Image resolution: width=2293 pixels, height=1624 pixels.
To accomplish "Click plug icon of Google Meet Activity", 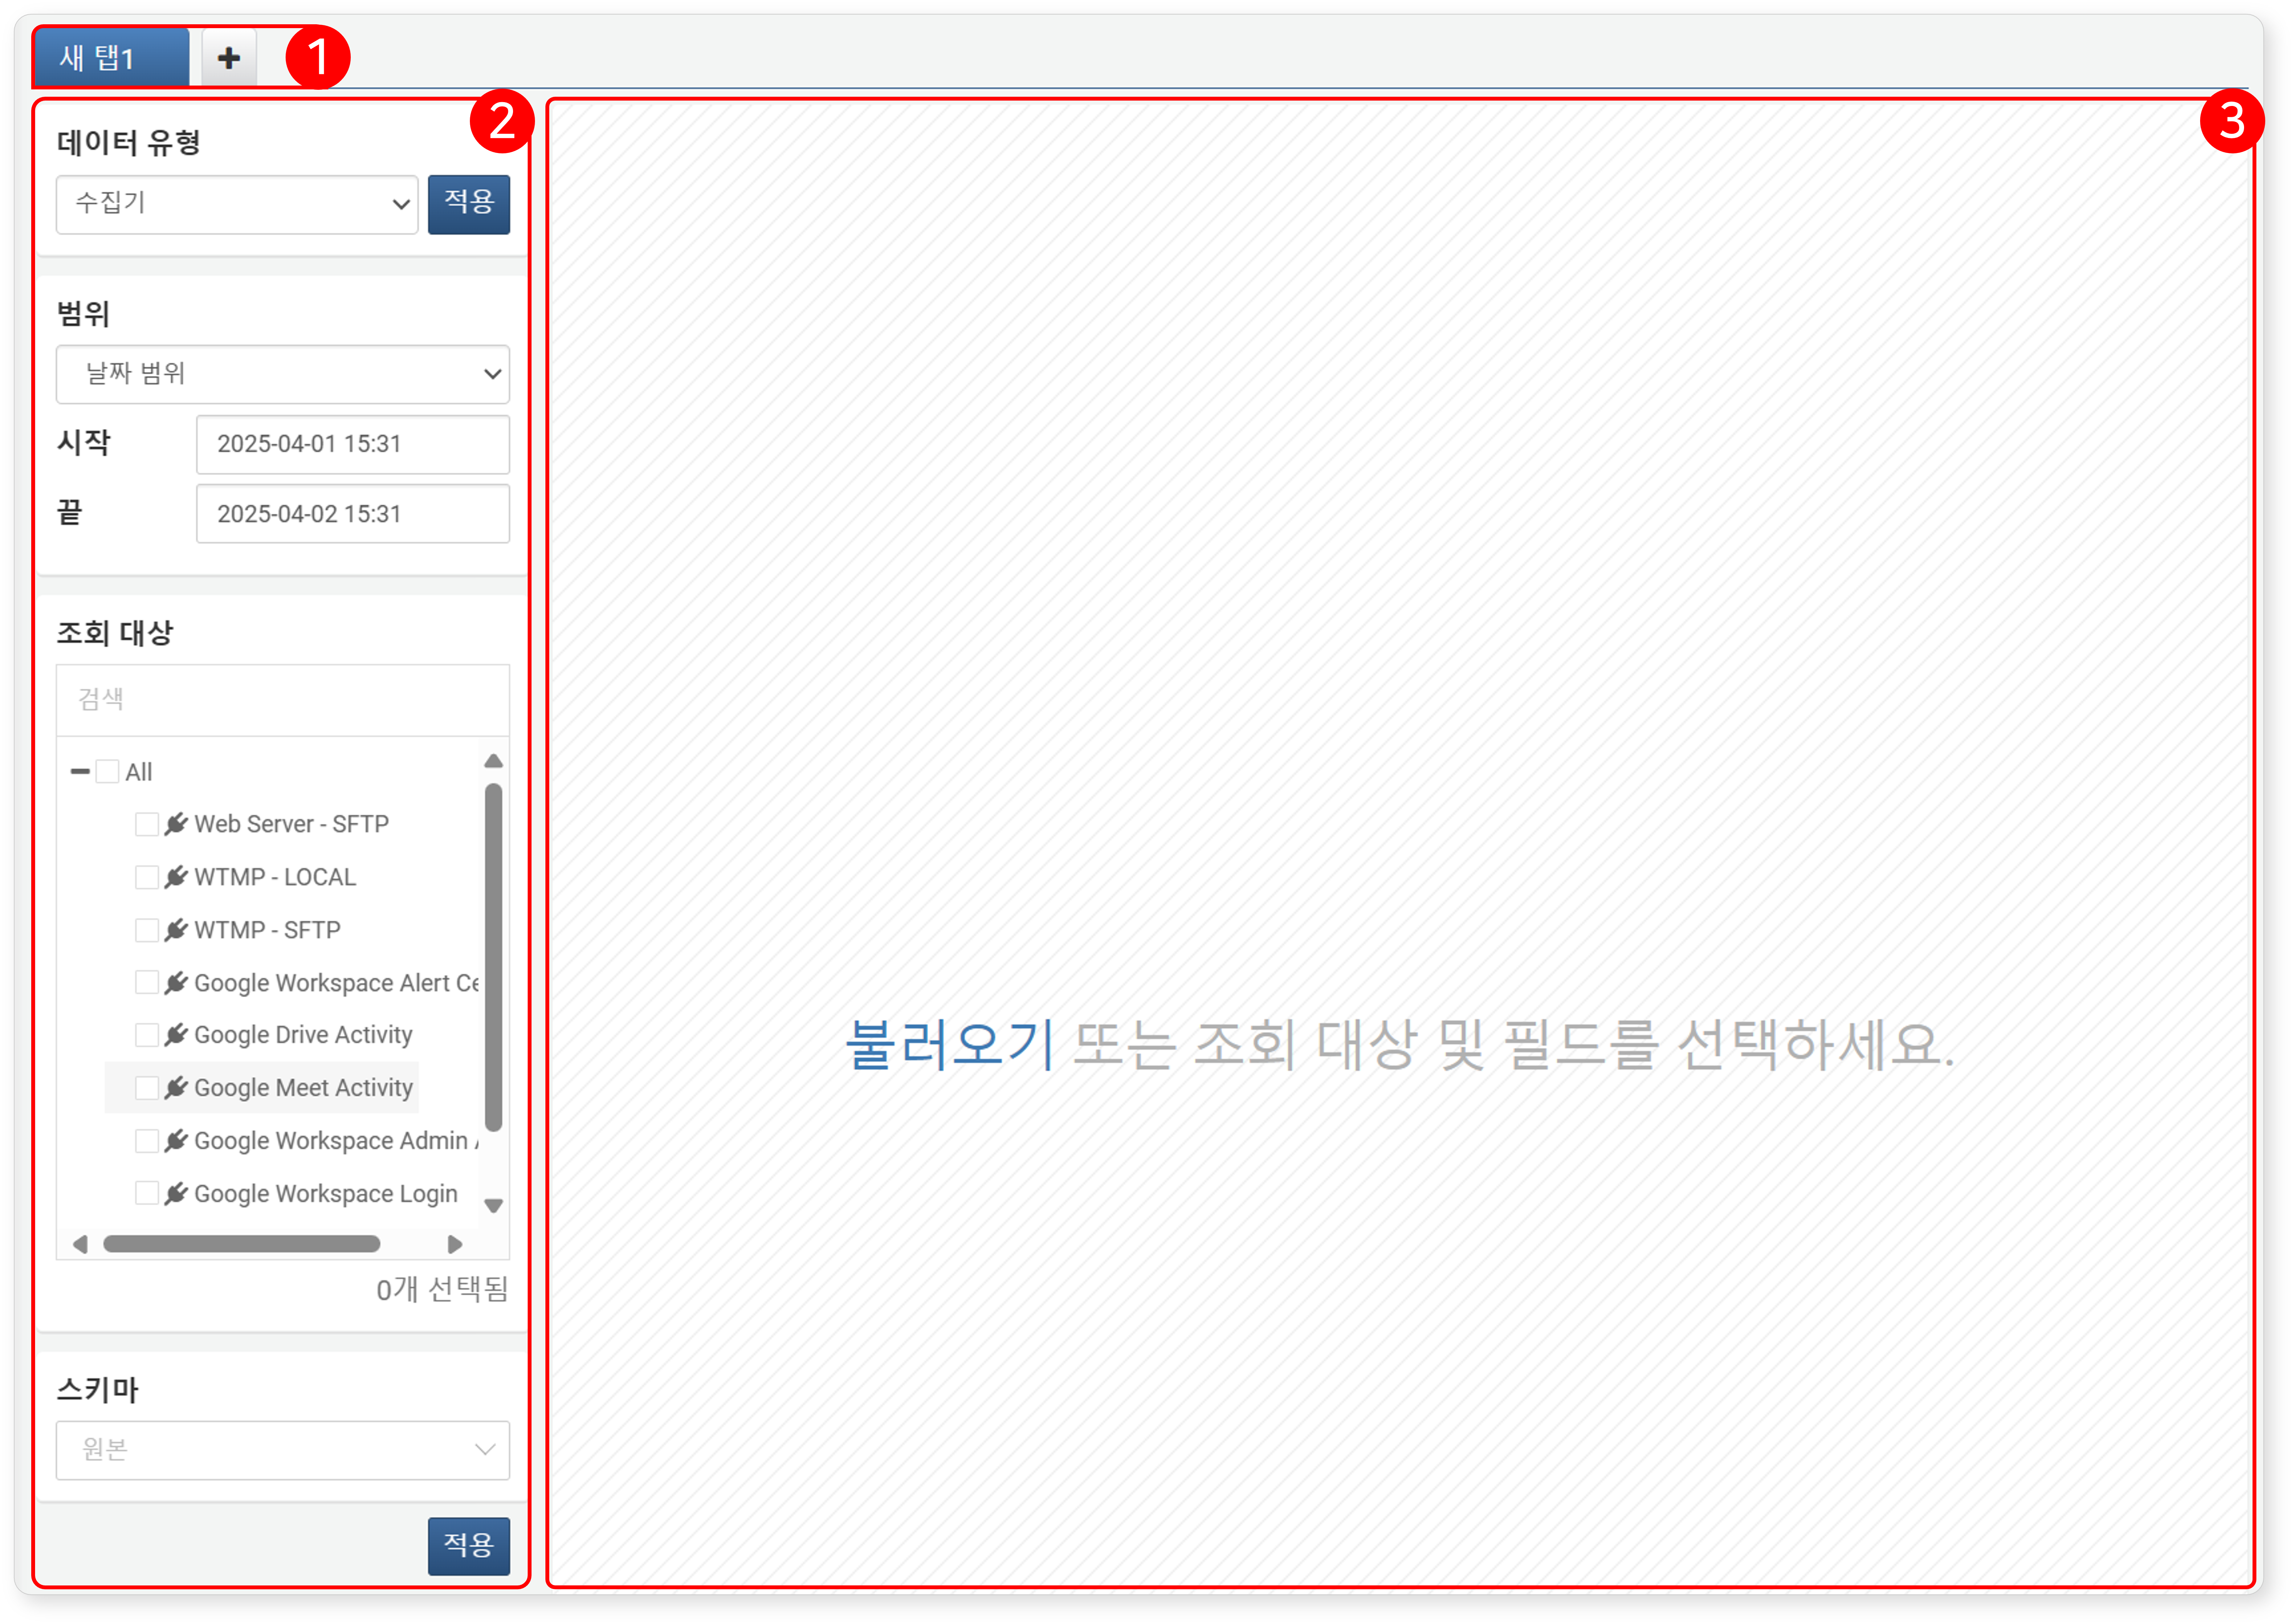I will pyautogui.click(x=176, y=1088).
